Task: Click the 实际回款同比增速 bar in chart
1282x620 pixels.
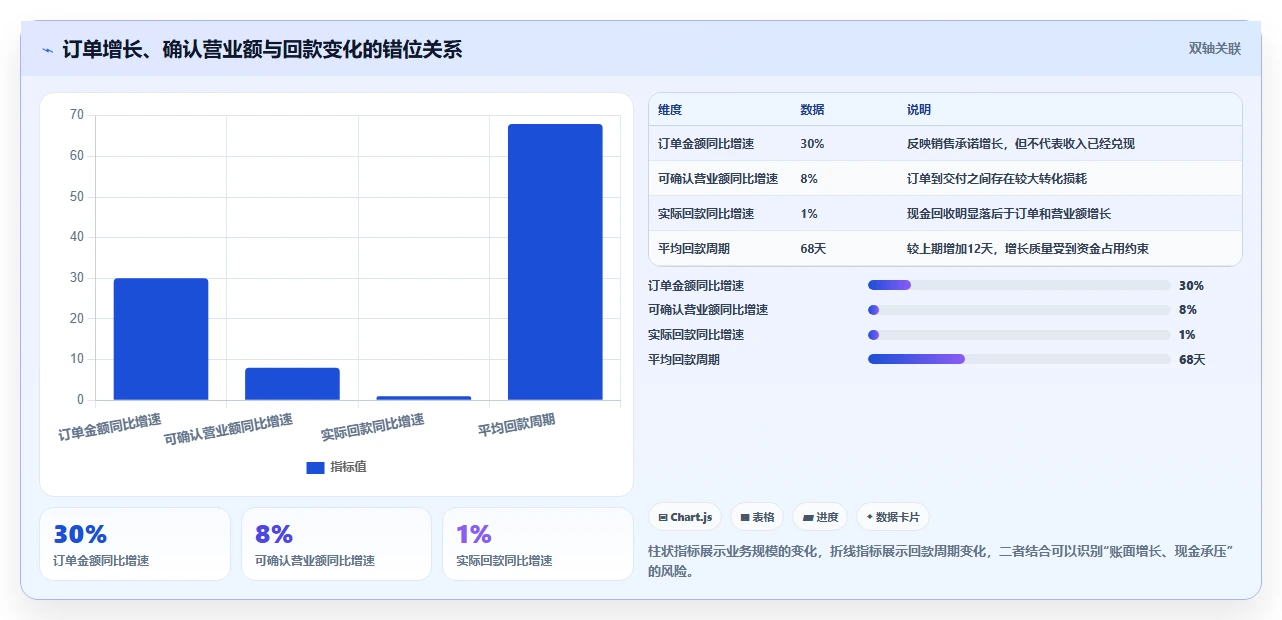Action: (x=424, y=398)
